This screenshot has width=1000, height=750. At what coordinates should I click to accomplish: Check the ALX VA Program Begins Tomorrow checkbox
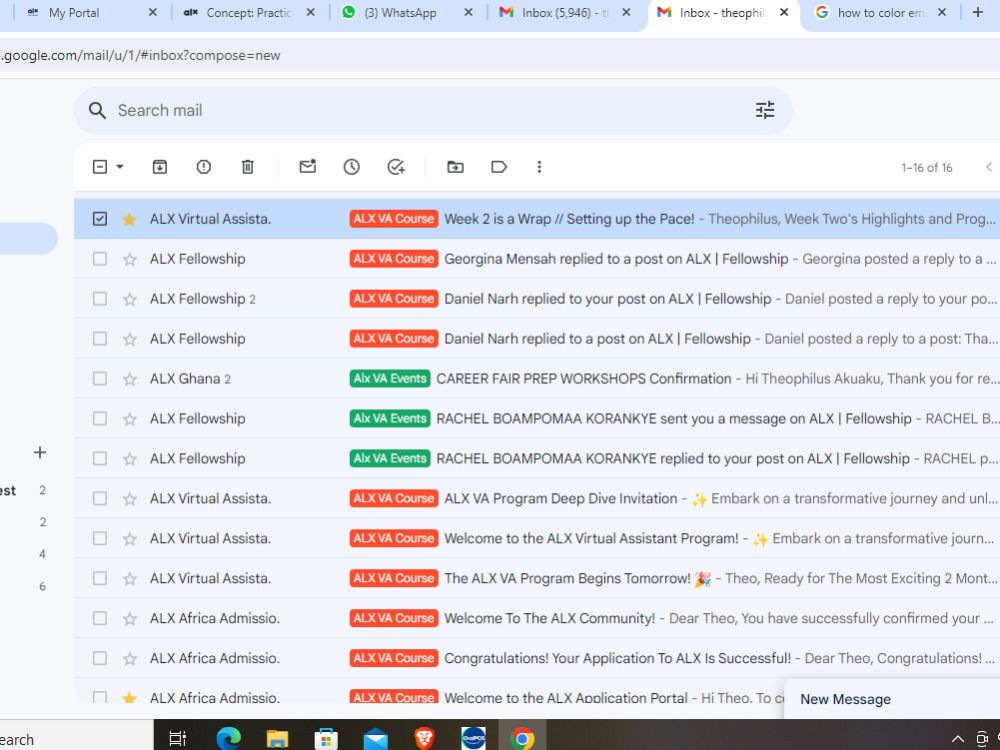click(99, 578)
